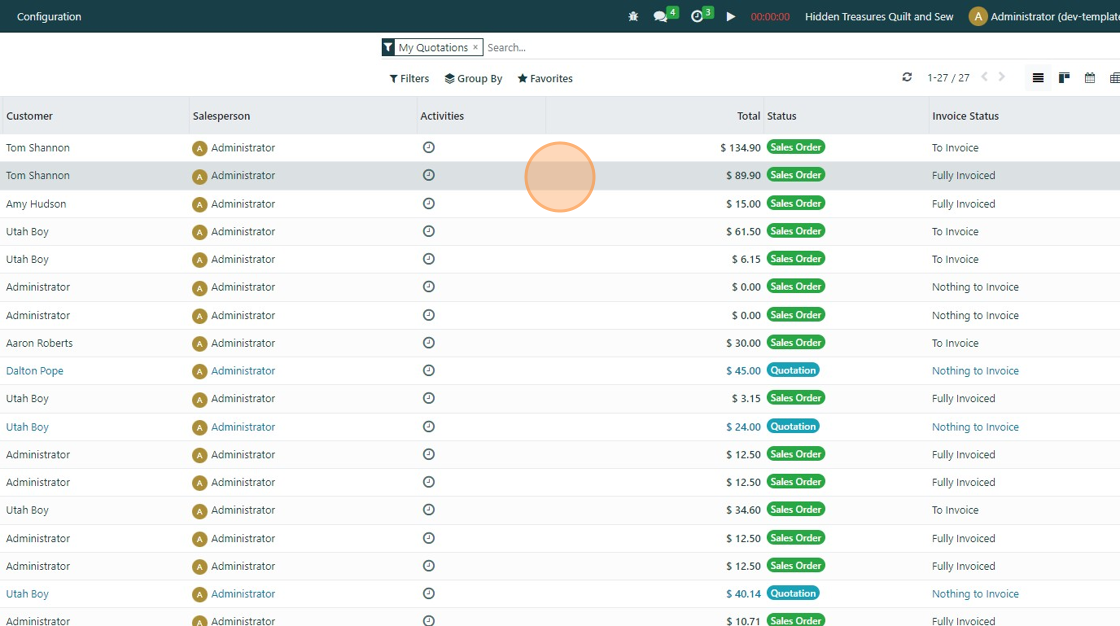Open the activities clock in top bar
The image size is (1120, 626).
click(697, 17)
